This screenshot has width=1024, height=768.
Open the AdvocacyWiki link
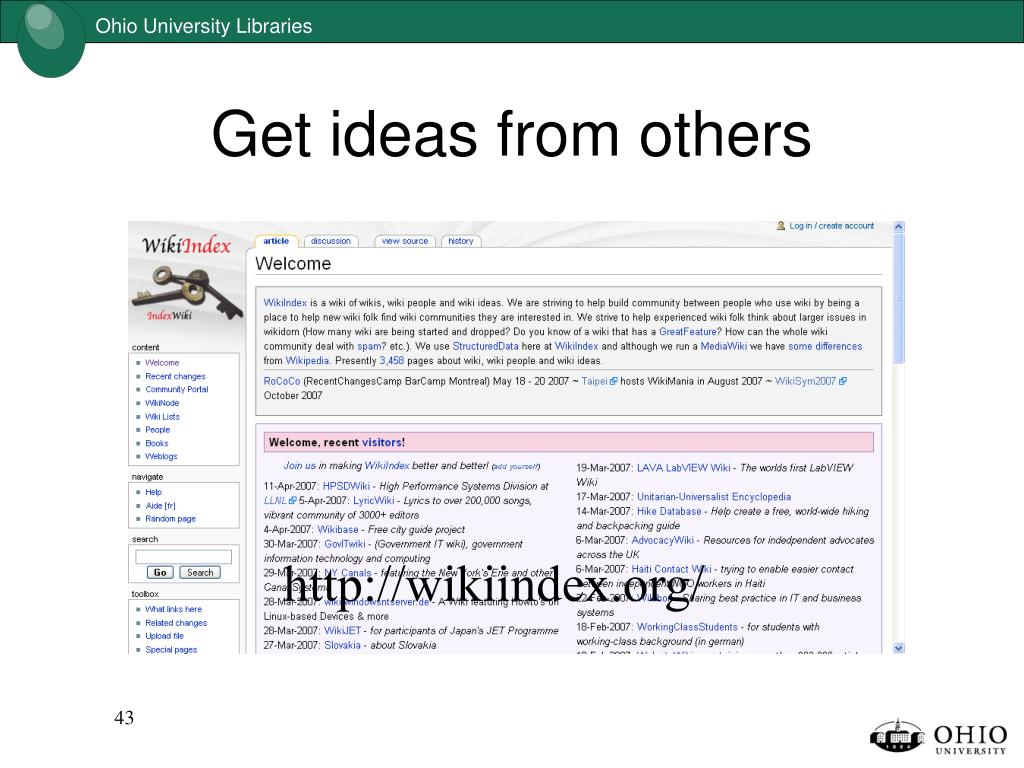662,540
